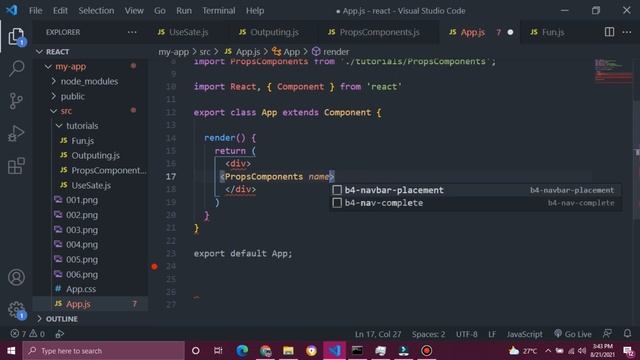Open Windows Start menu
Viewport: 640px width, 360px height.
11,351
